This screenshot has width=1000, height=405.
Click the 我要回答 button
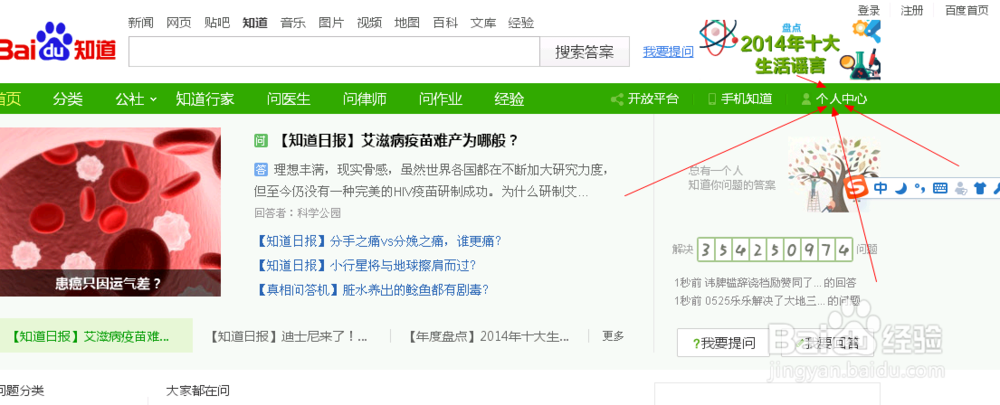(x=830, y=344)
